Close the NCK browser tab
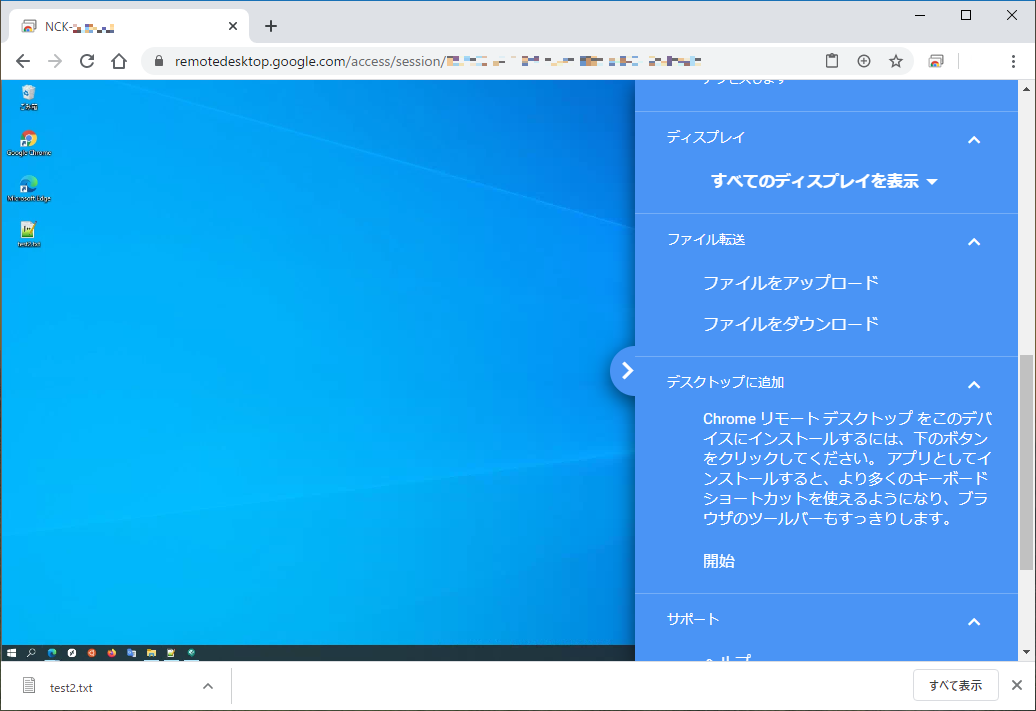 point(233,26)
